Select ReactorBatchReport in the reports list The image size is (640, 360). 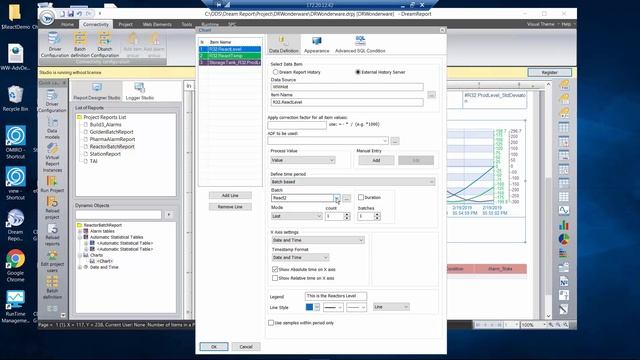click(x=112, y=147)
